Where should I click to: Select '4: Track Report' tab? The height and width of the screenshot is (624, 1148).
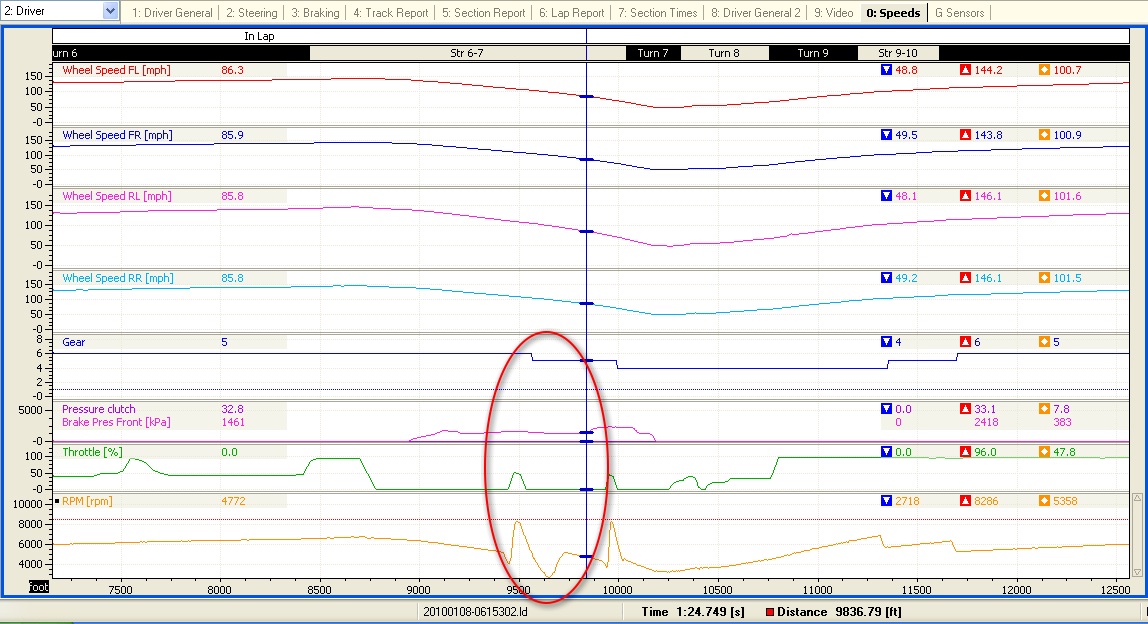click(x=390, y=12)
